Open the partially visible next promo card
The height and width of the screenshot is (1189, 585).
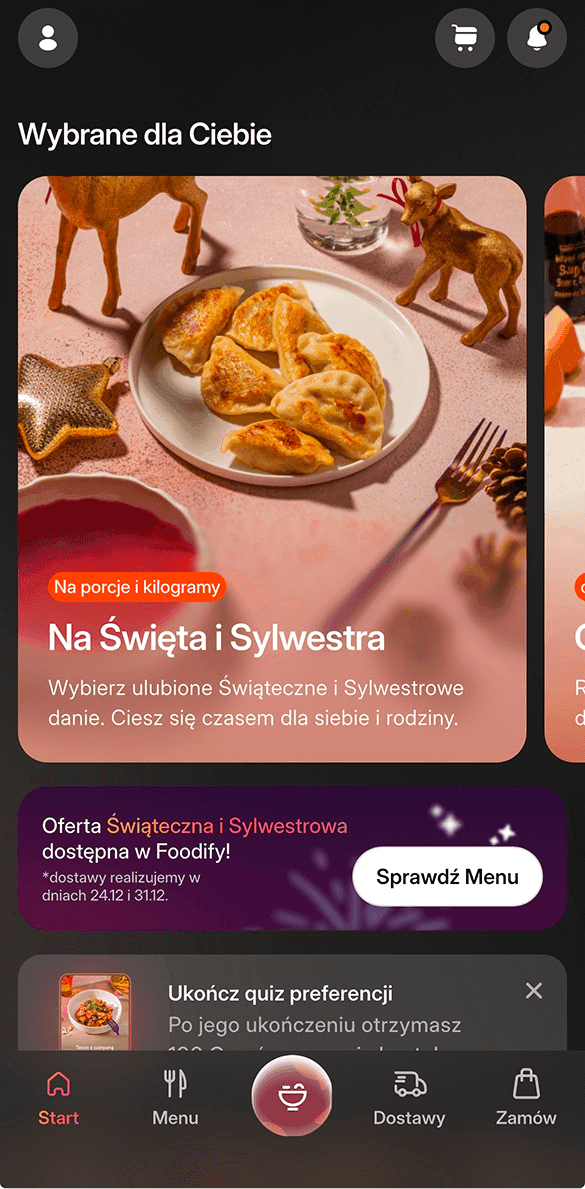click(565, 469)
